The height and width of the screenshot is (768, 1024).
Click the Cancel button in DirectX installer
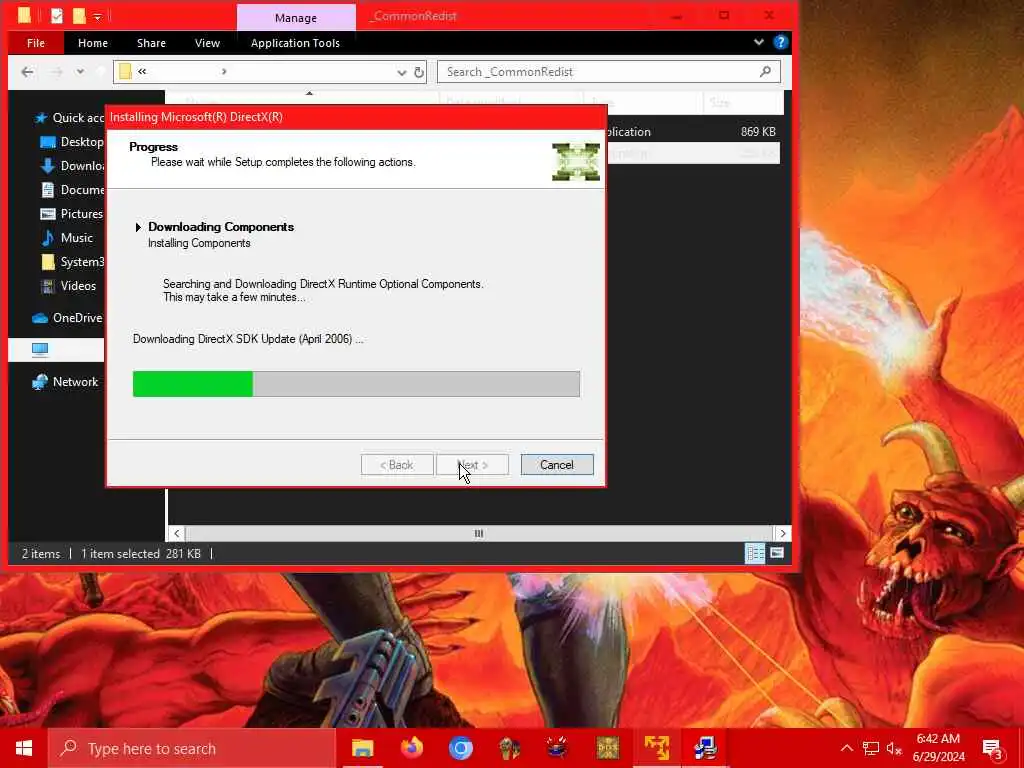(556, 464)
